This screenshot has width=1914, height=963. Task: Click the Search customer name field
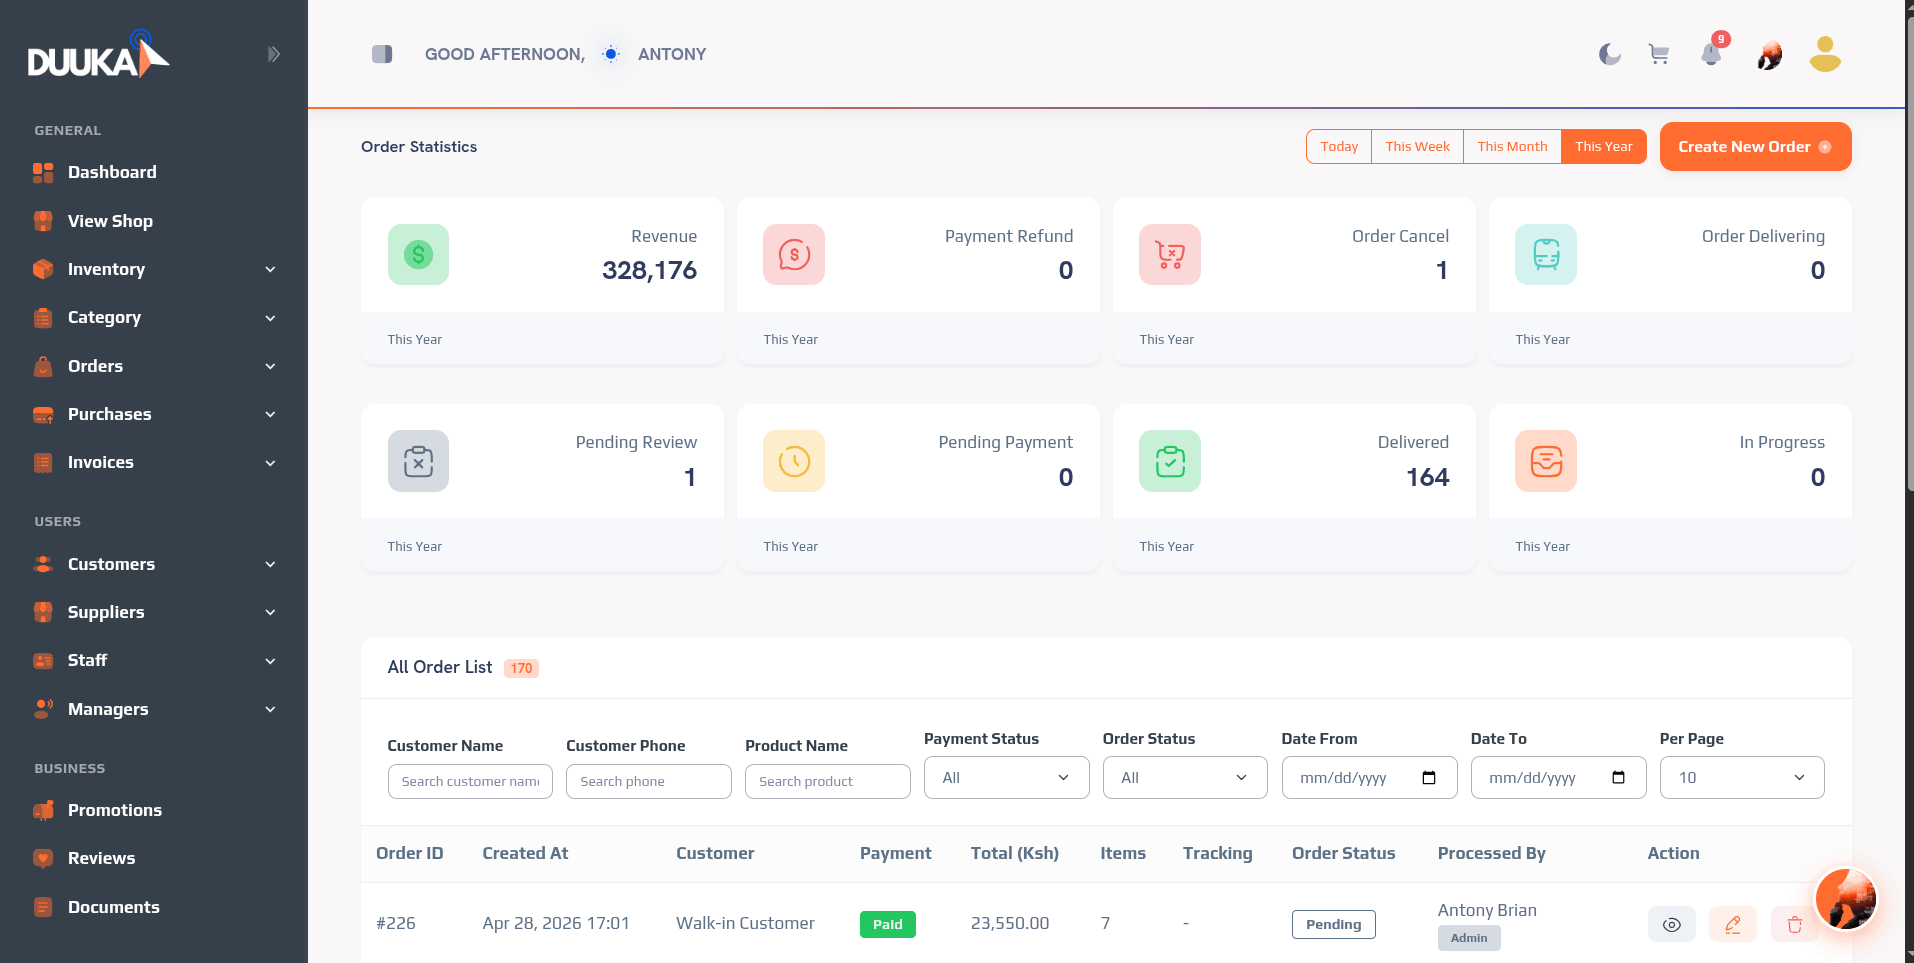click(470, 781)
